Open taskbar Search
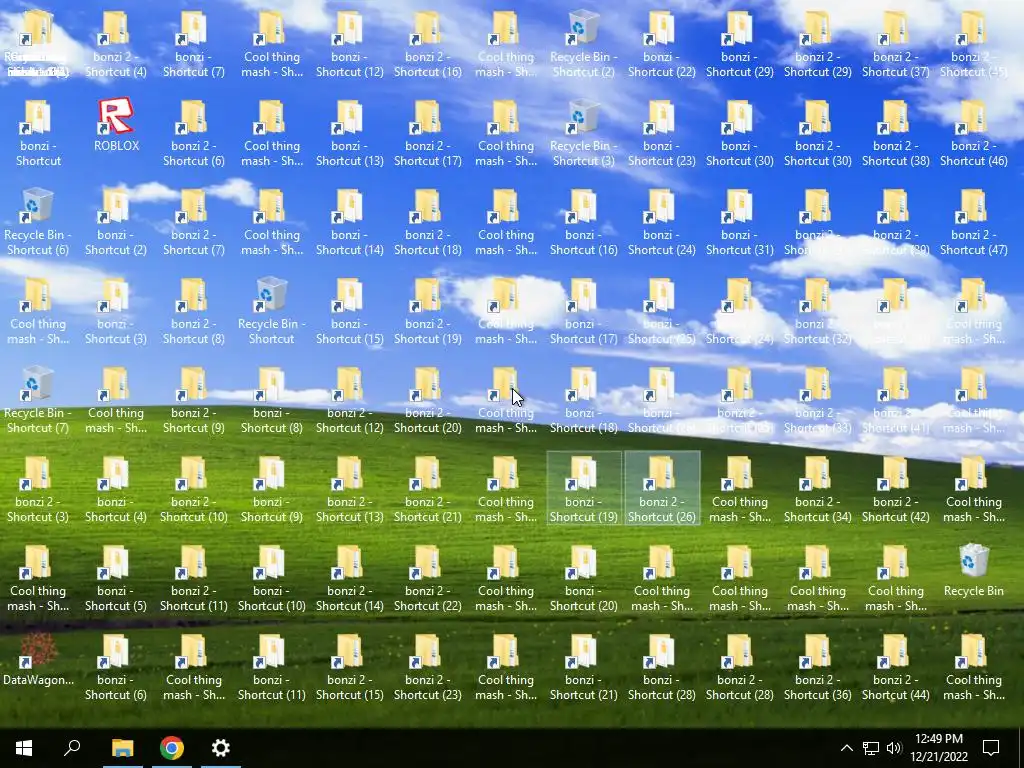This screenshot has height=768, width=1024. [72, 748]
